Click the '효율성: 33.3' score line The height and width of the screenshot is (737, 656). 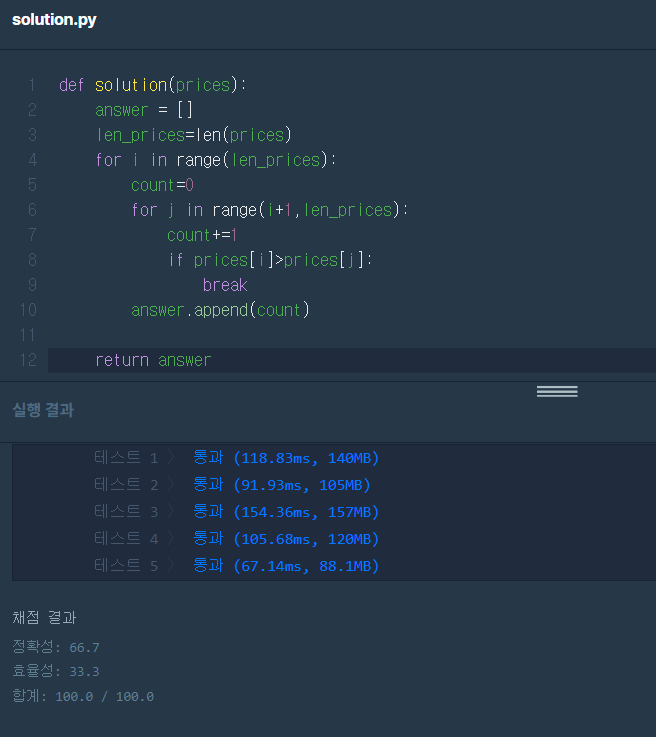click(56, 671)
